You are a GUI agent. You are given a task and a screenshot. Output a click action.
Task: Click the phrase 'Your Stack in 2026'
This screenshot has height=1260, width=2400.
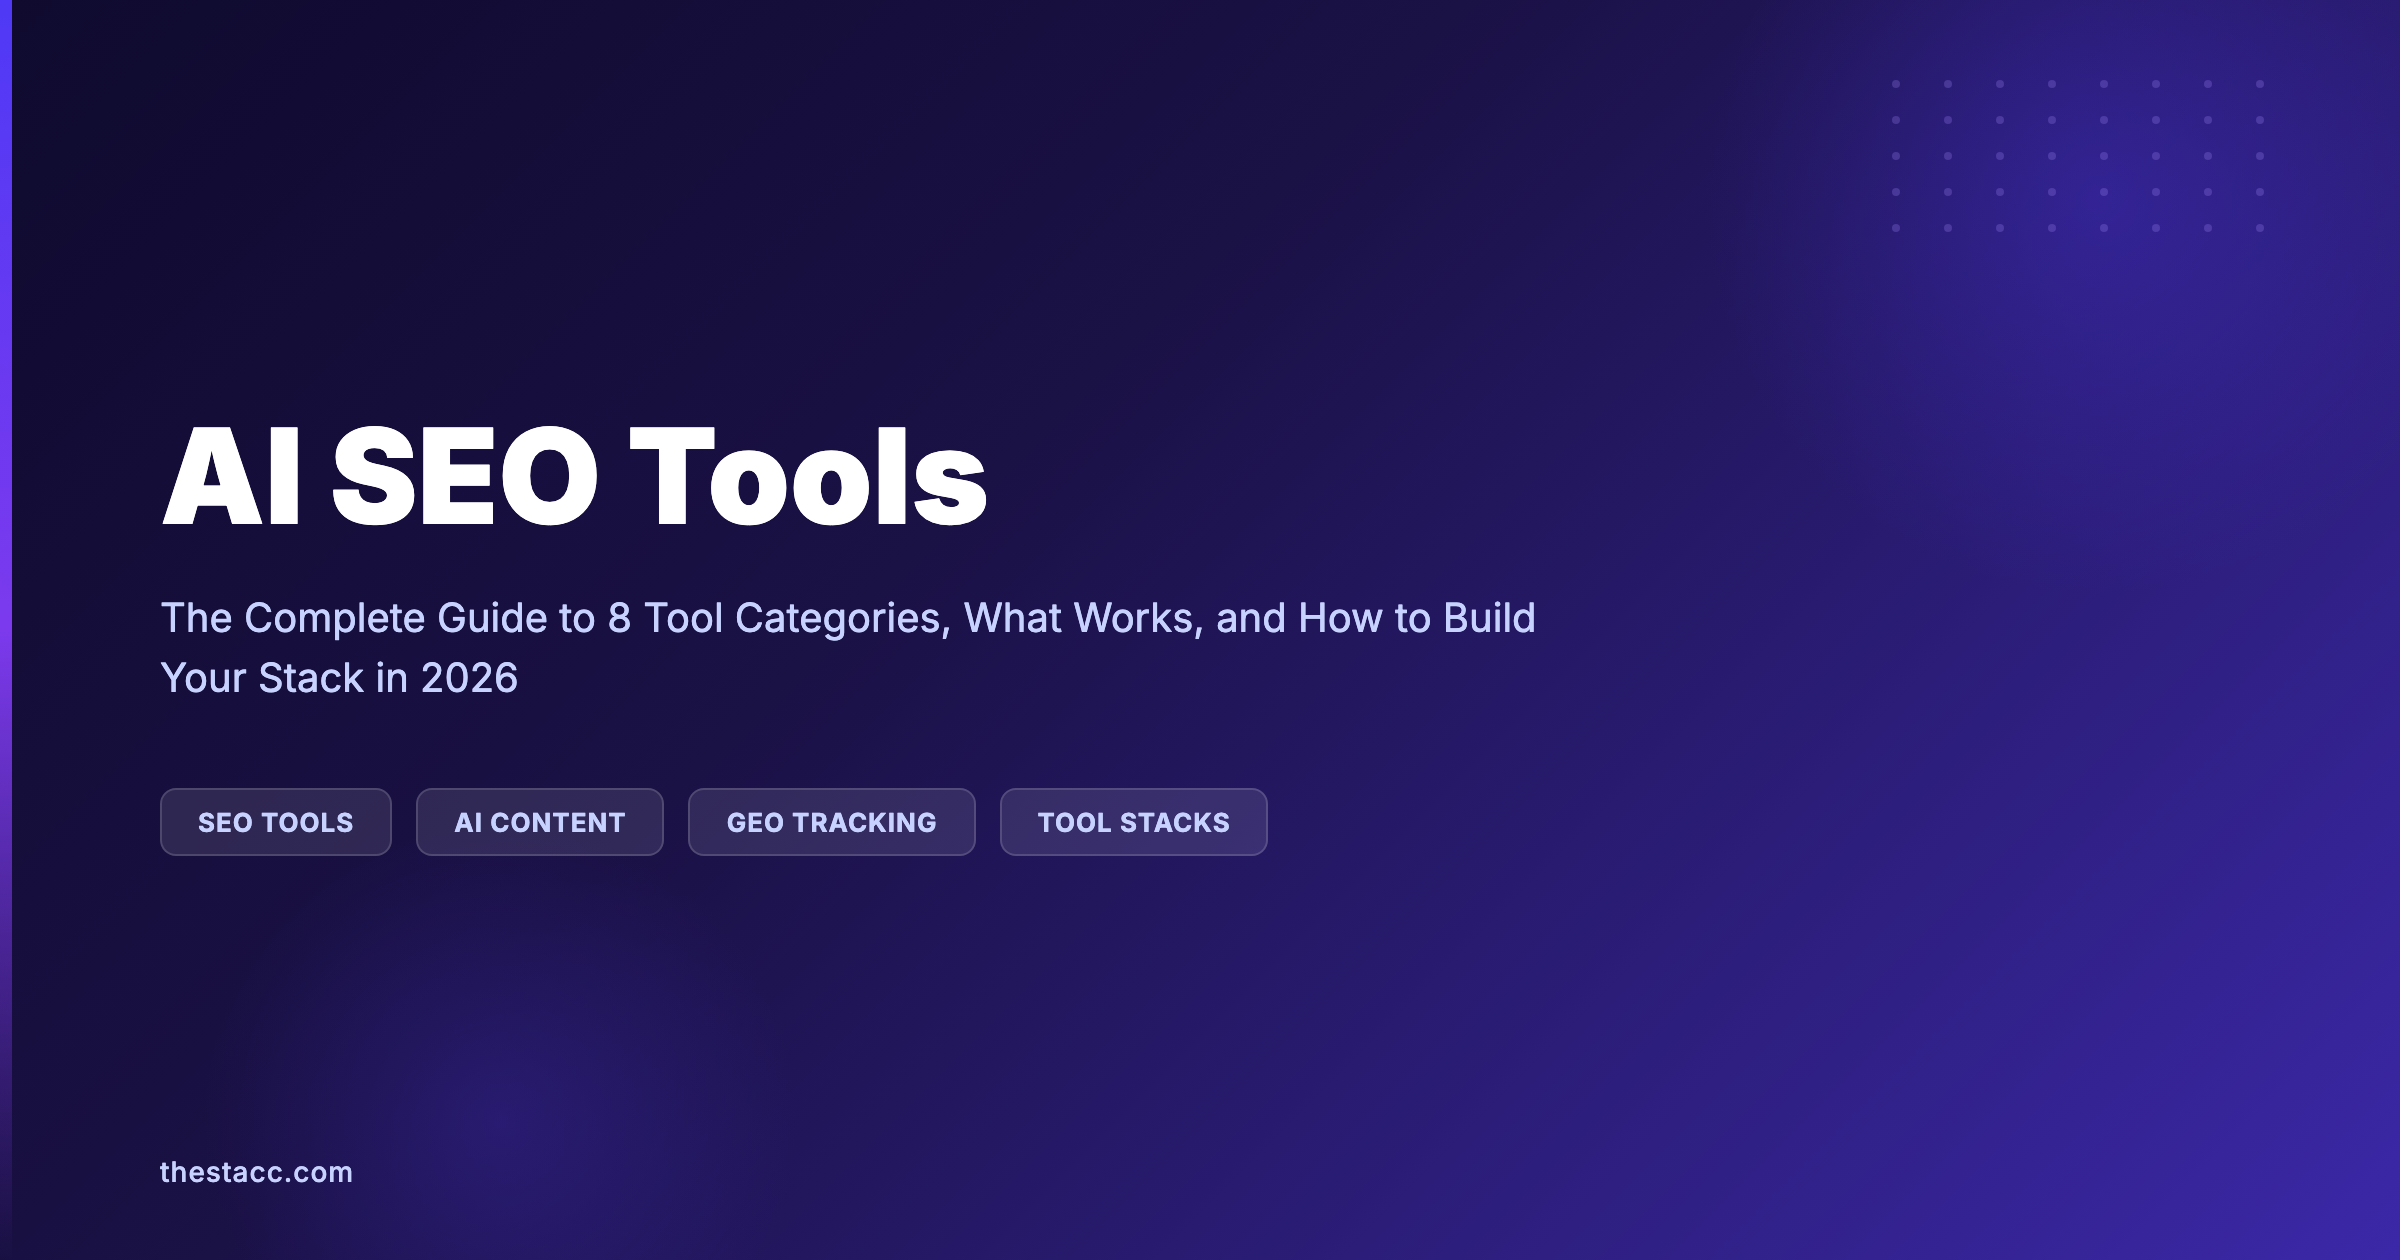click(x=340, y=676)
